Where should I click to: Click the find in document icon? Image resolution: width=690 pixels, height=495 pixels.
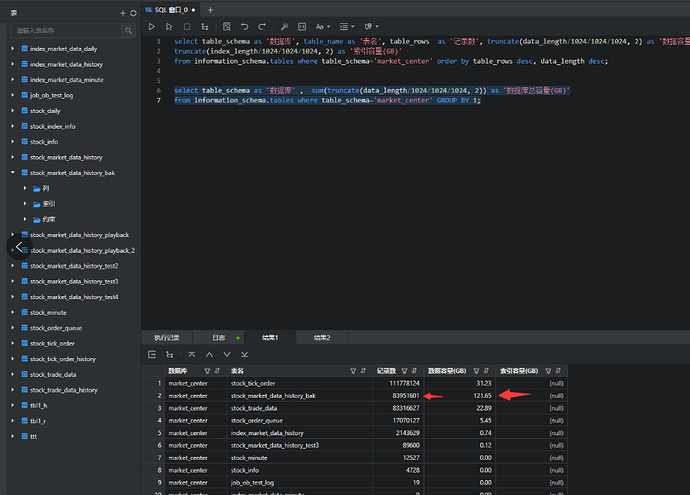[227, 27]
